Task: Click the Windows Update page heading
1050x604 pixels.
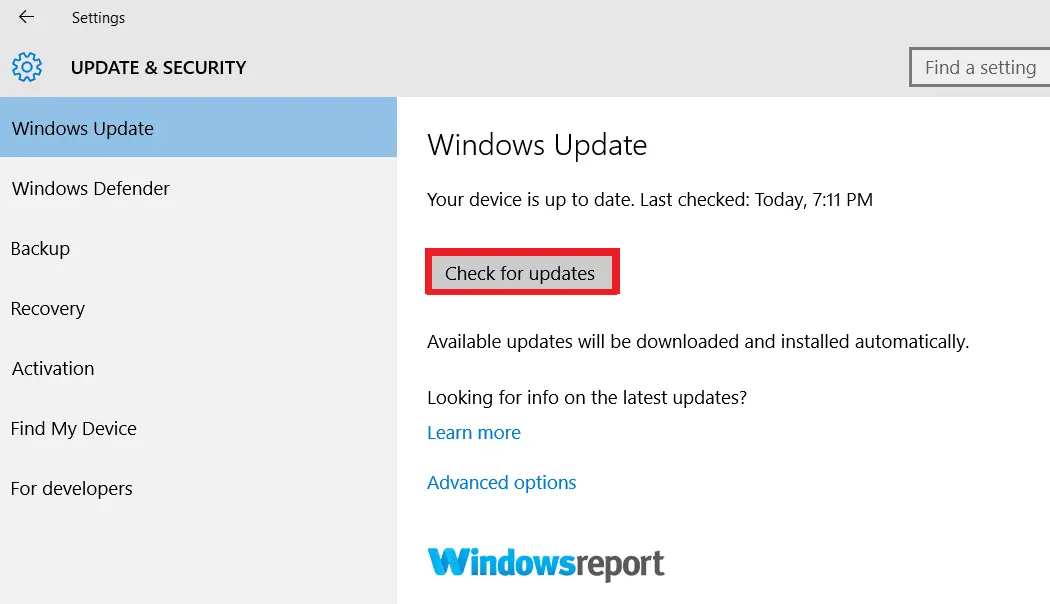Action: point(537,145)
